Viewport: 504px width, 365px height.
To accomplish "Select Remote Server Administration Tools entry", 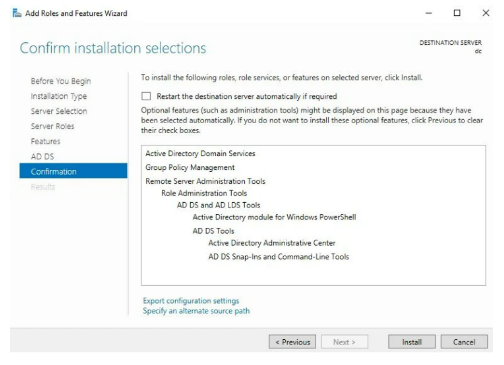I will coord(205,181).
